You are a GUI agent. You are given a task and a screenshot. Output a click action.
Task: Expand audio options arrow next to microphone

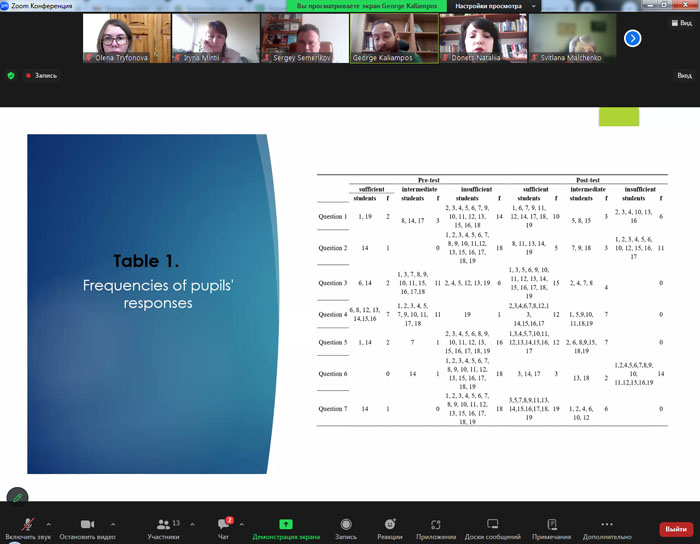tap(49, 524)
